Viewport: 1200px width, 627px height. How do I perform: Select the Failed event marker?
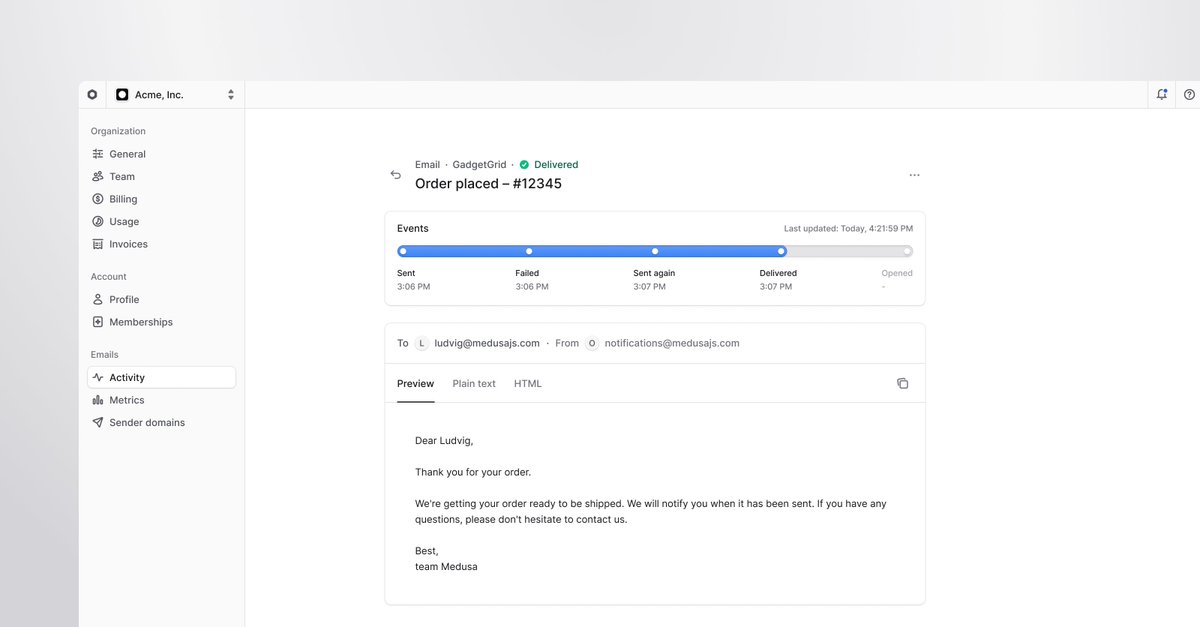[x=529, y=251]
